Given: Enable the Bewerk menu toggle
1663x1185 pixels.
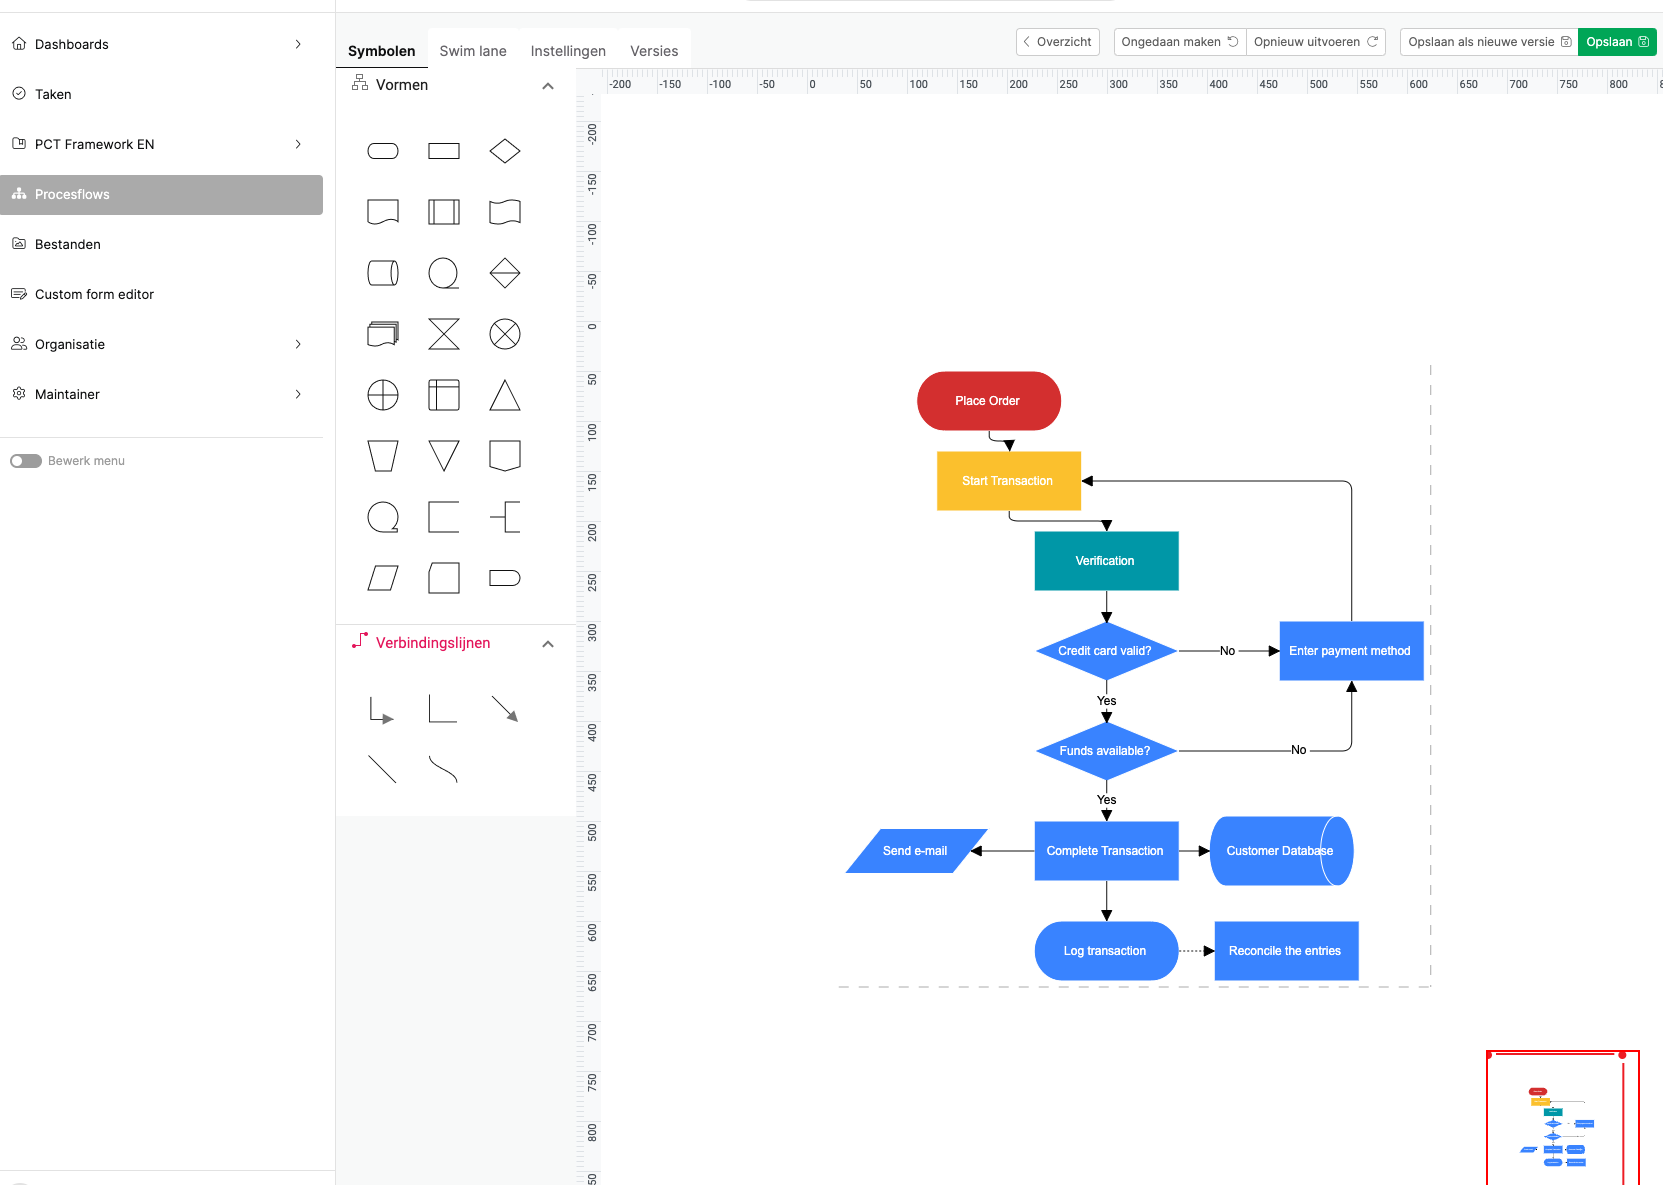Looking at the screenshot, I should [25, 461].
